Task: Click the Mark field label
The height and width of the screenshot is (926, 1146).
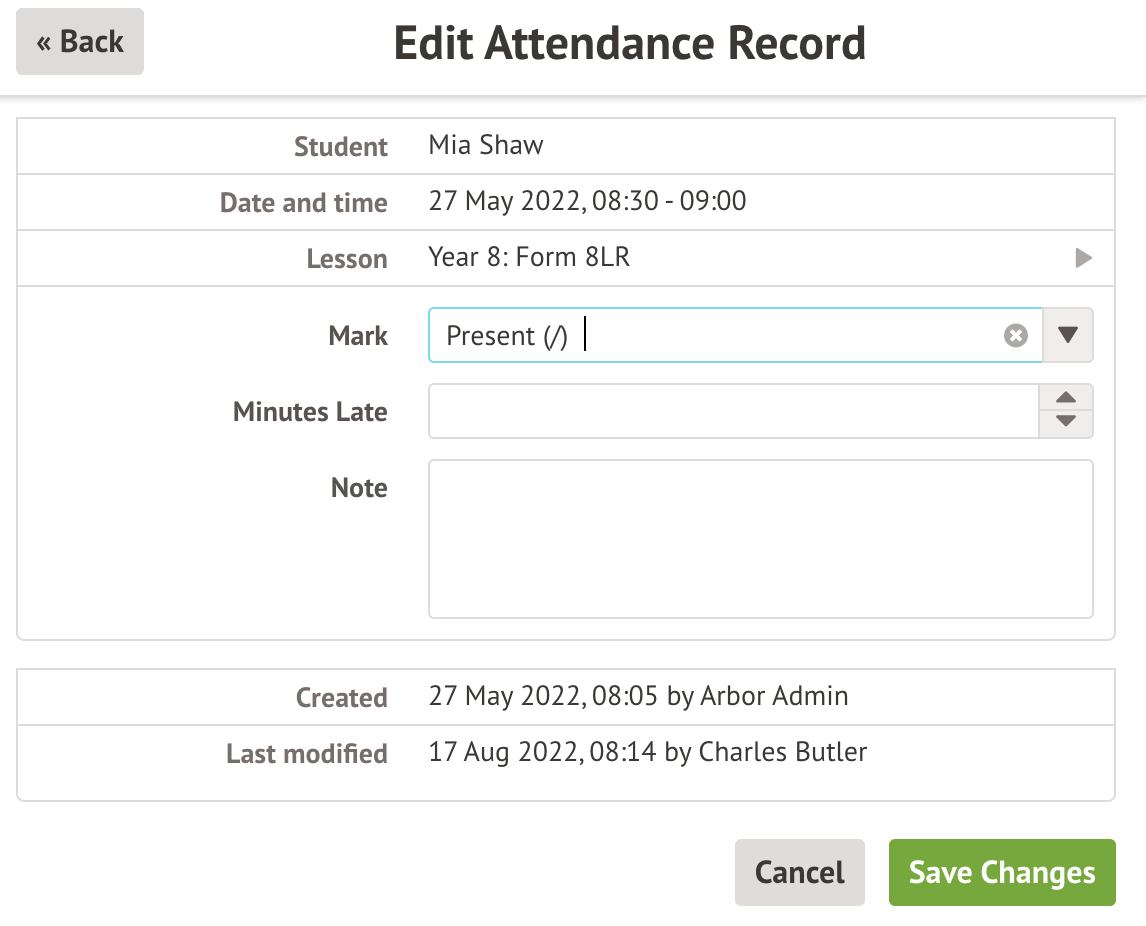Action: (x=358, y=336)
